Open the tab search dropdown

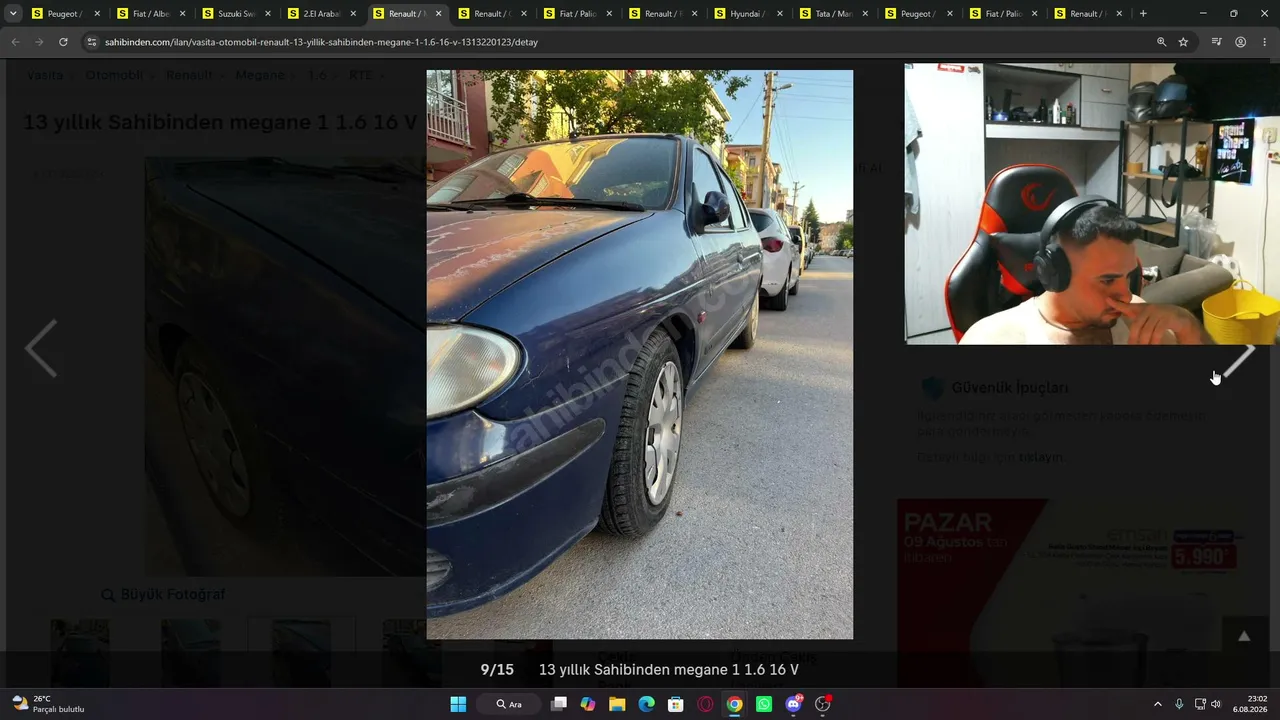point(14,14)
